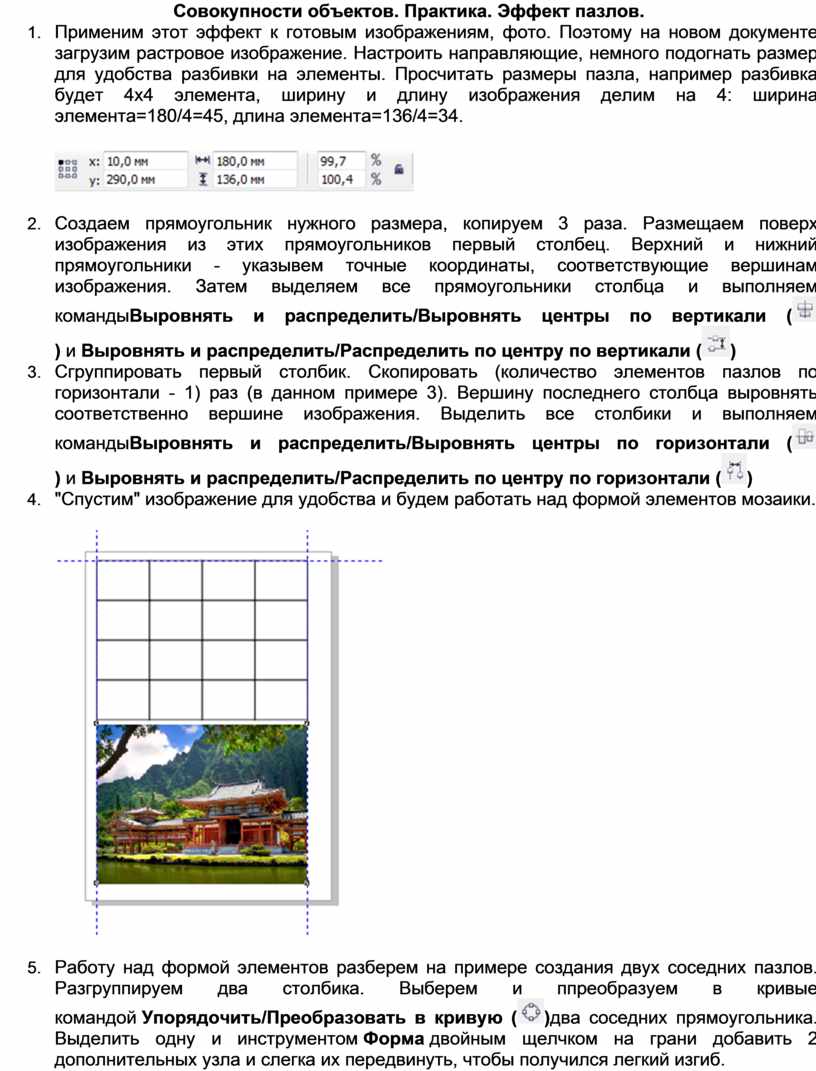Click the Convert to curve icon
The height and width of the screenshot is (1071, 816).
pyautogui.click(x=531, y=1012)
